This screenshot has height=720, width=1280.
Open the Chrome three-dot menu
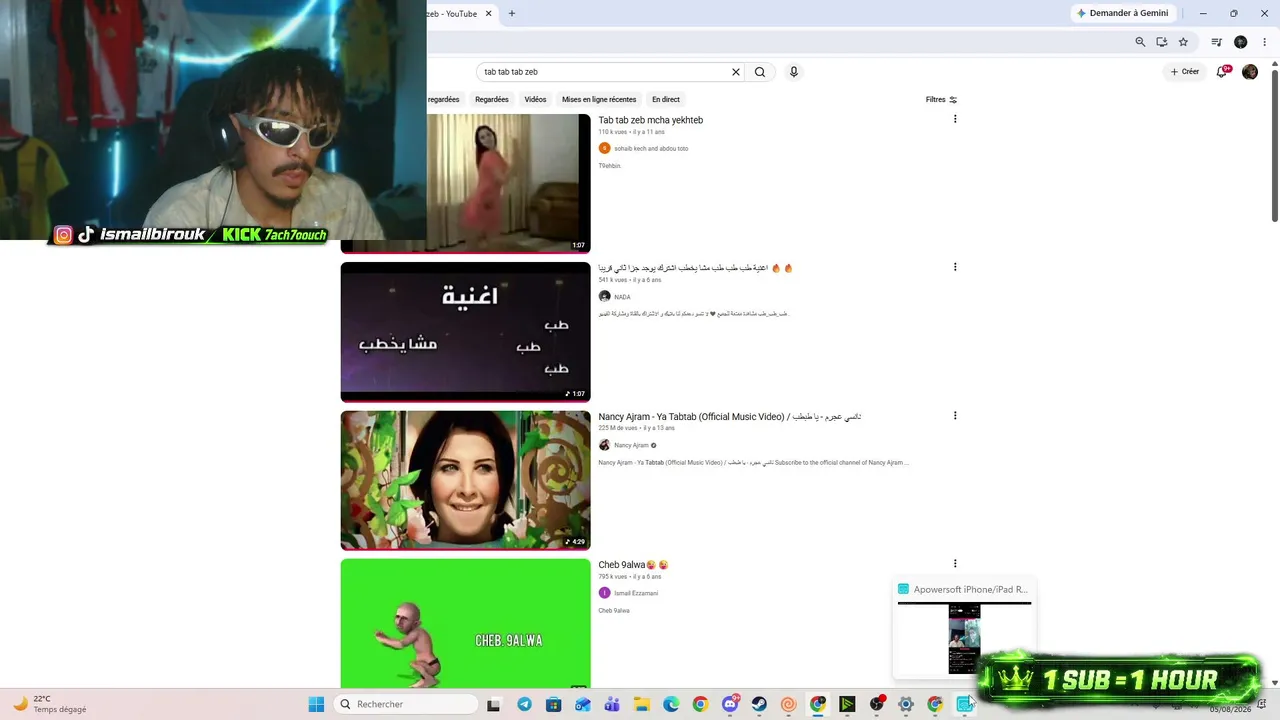[x=1265, y=42]
